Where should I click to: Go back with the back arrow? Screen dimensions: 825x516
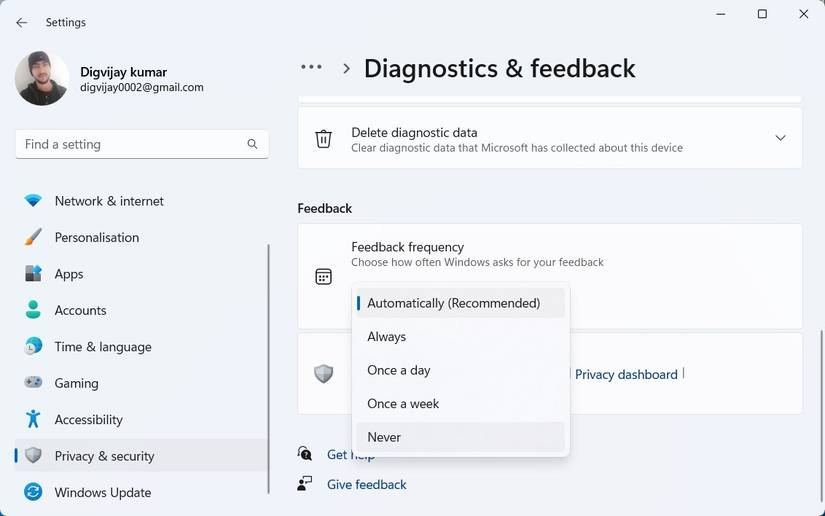click(22, 22)
